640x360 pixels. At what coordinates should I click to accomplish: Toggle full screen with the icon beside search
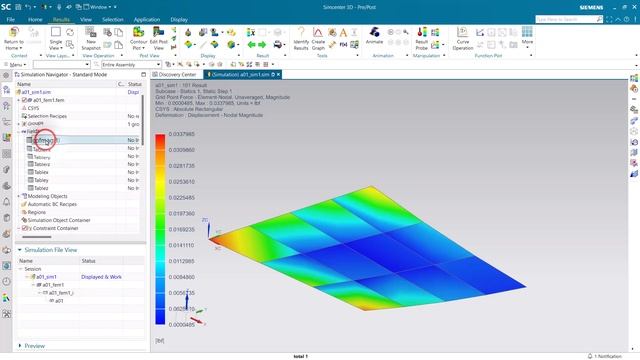609,19
